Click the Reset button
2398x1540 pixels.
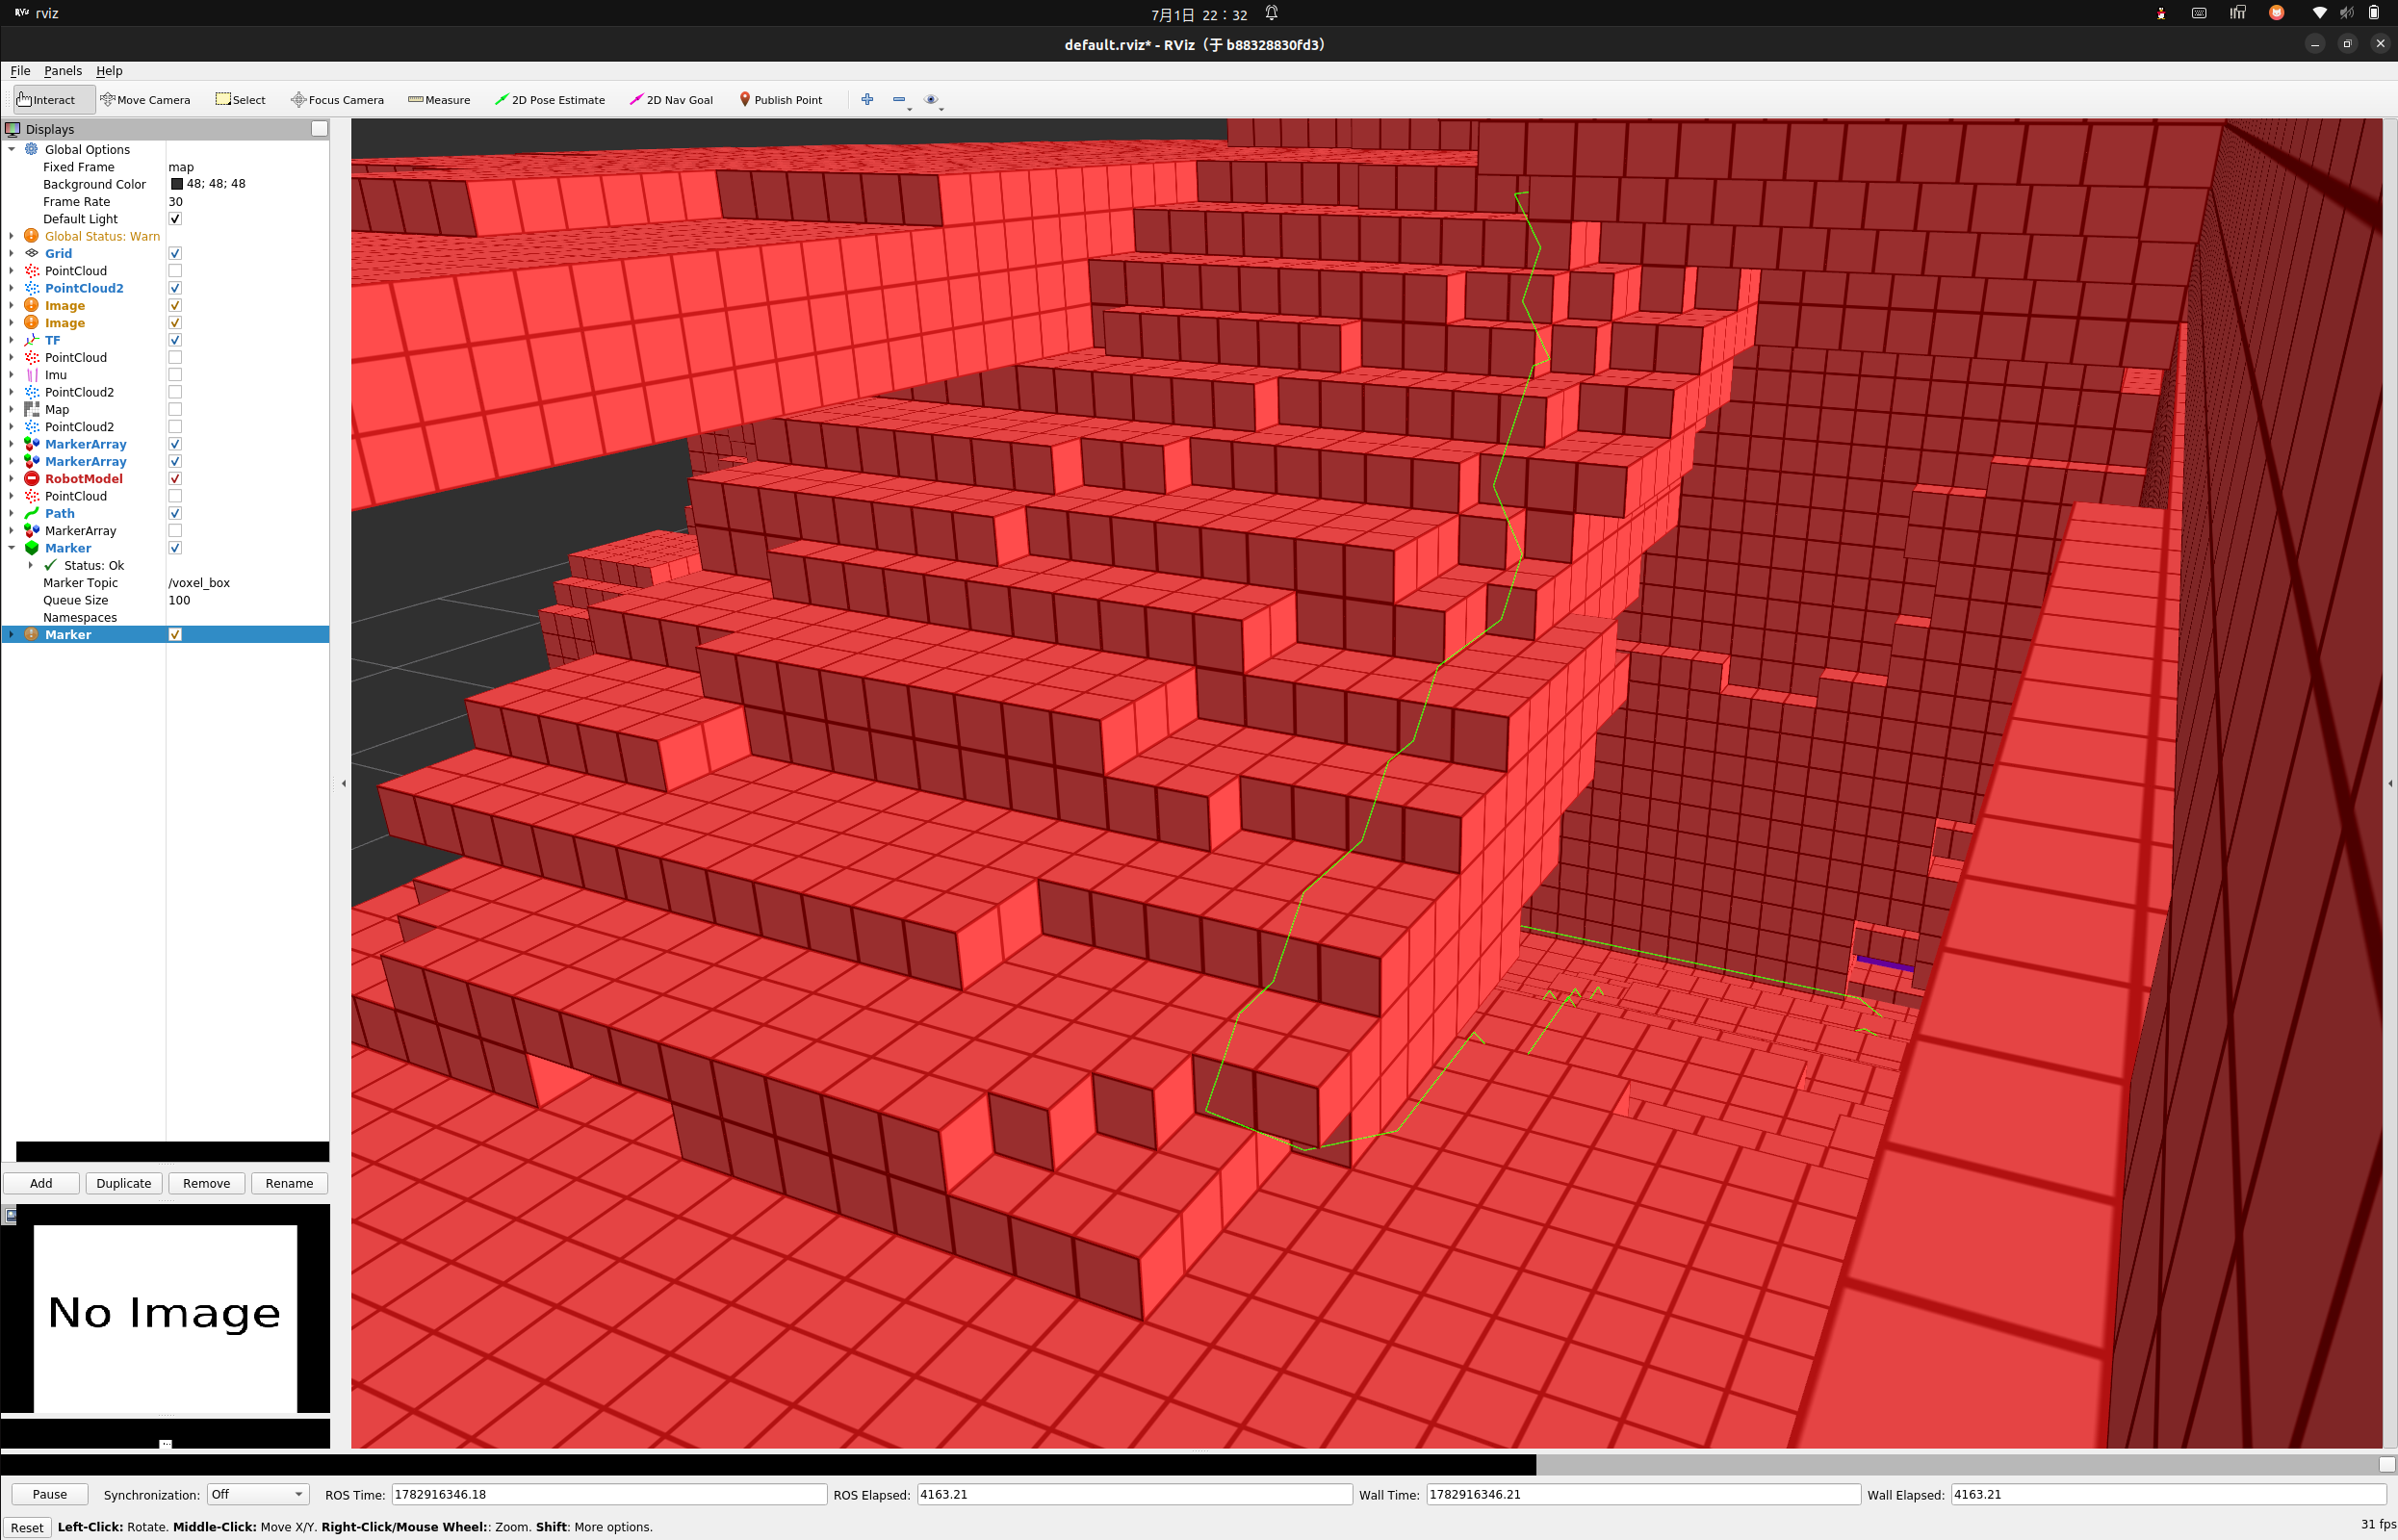point(27,1527)
